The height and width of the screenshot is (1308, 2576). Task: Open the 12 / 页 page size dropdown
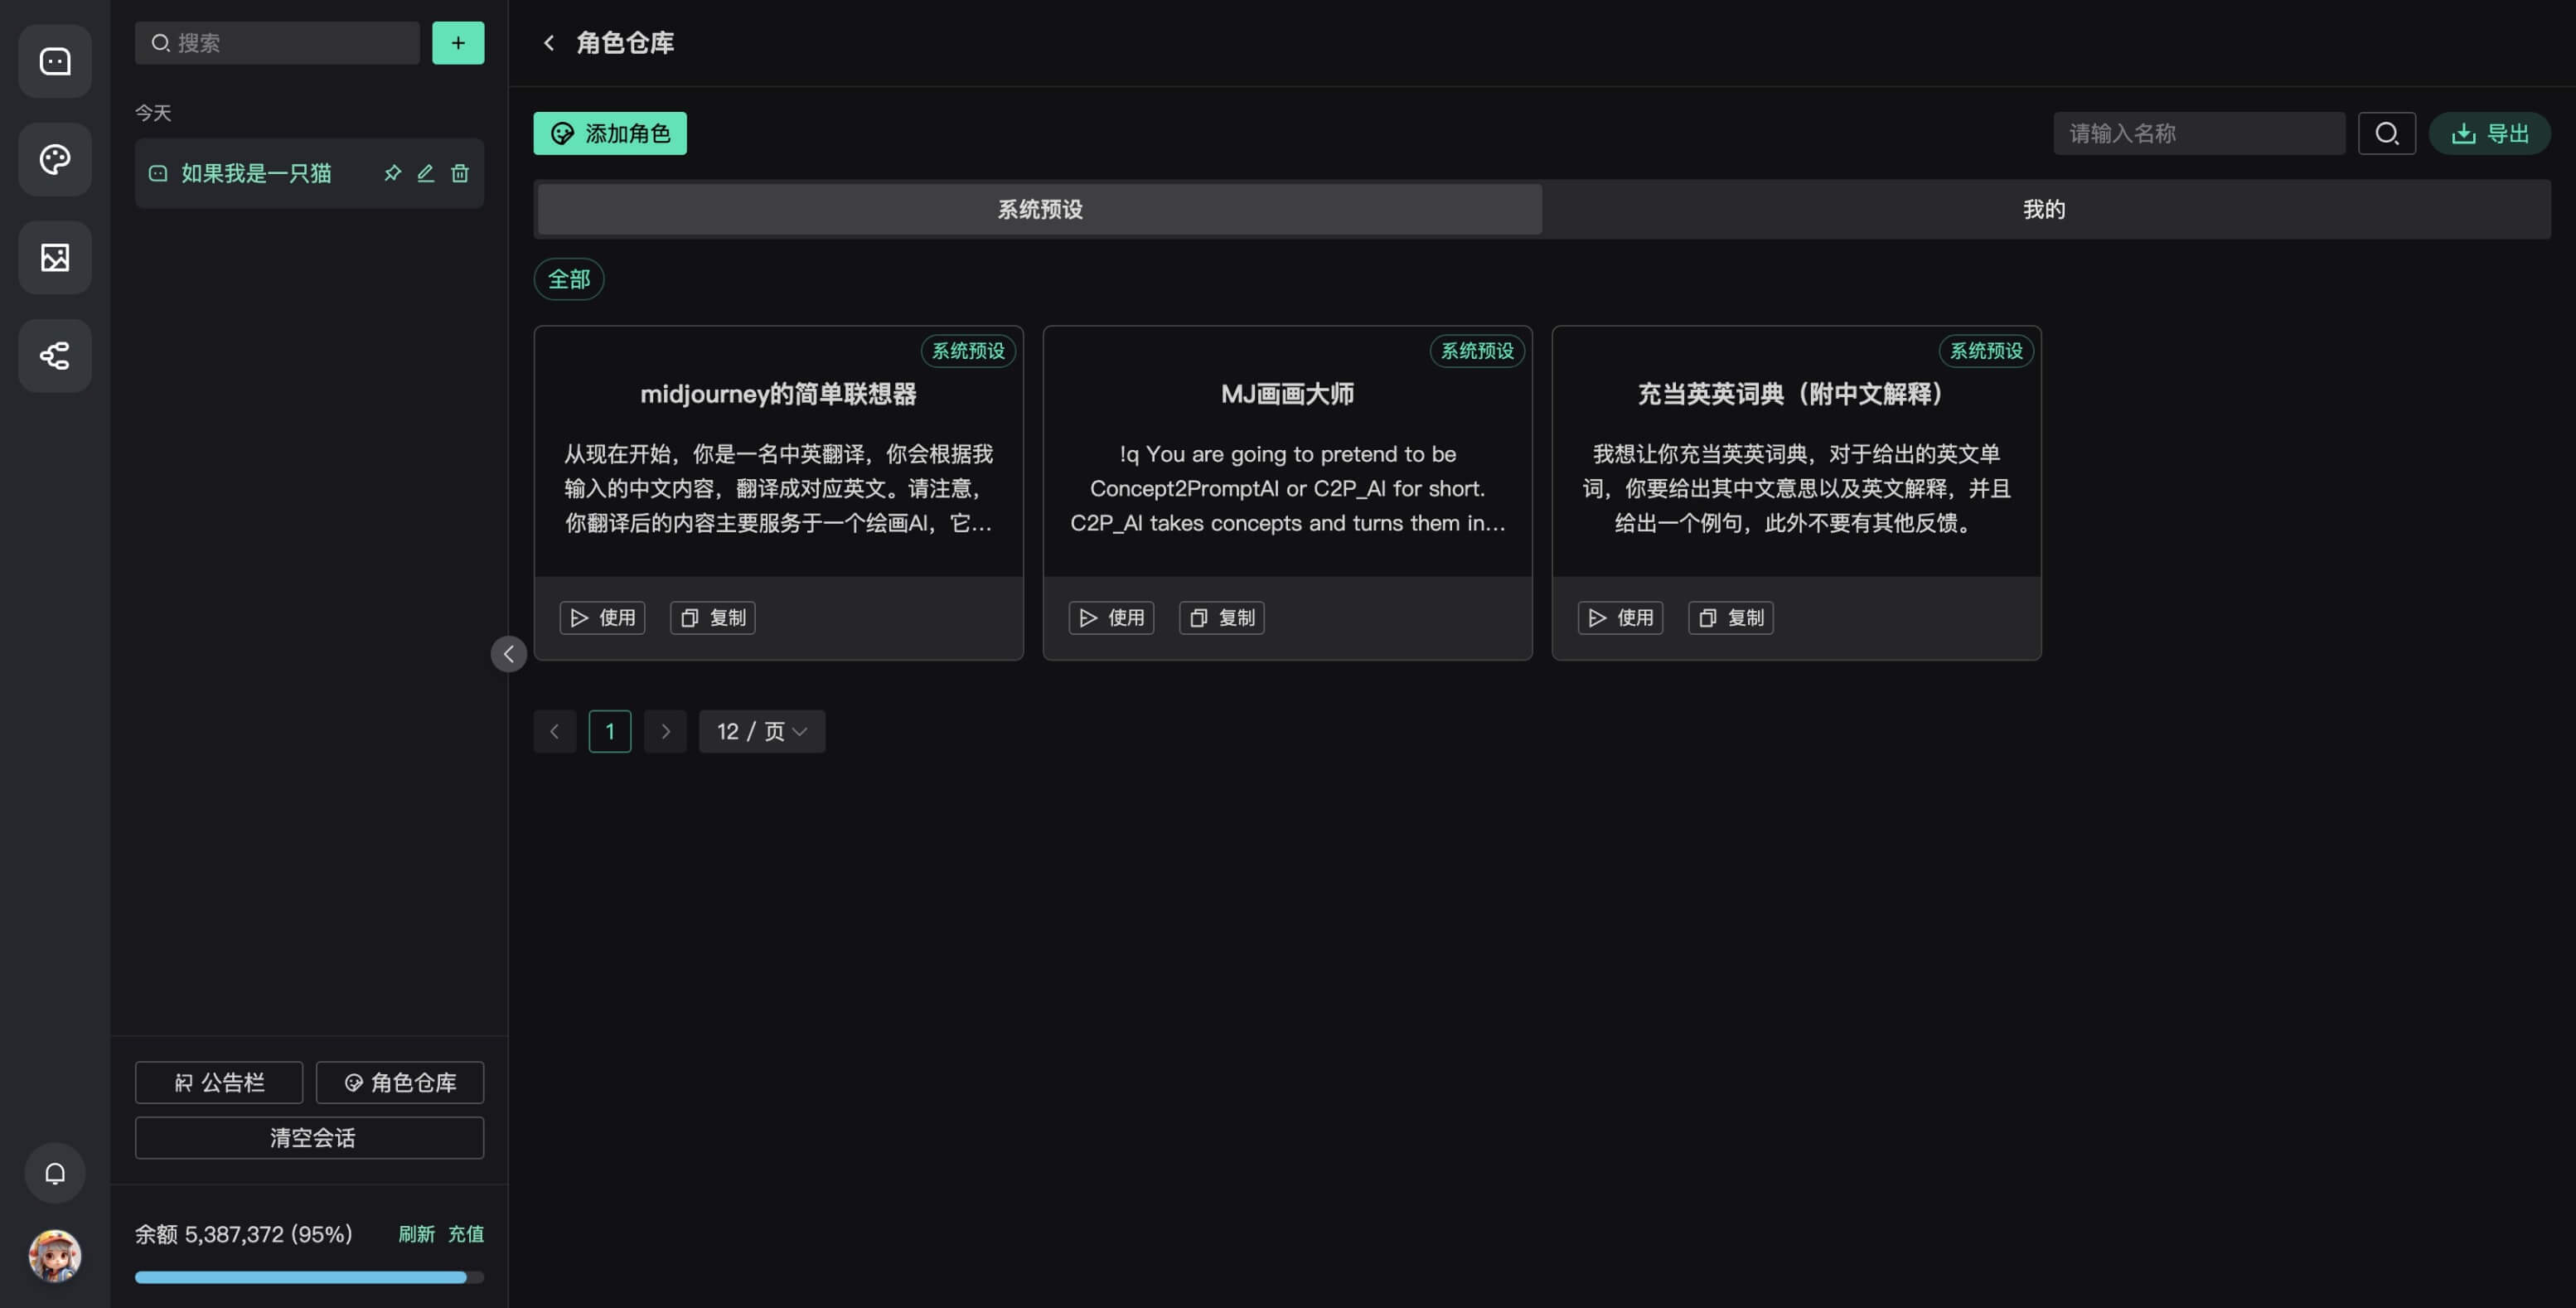point(761,732)
